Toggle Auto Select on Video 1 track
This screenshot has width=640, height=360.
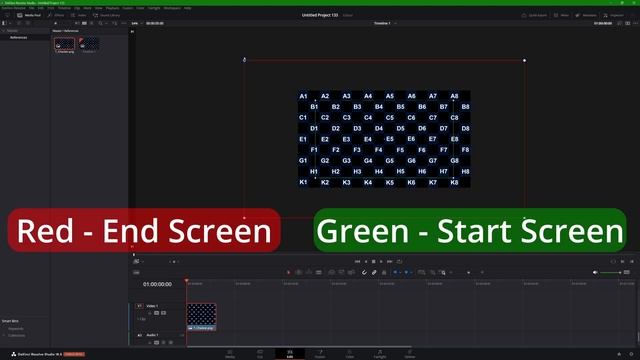click(156, 313)
